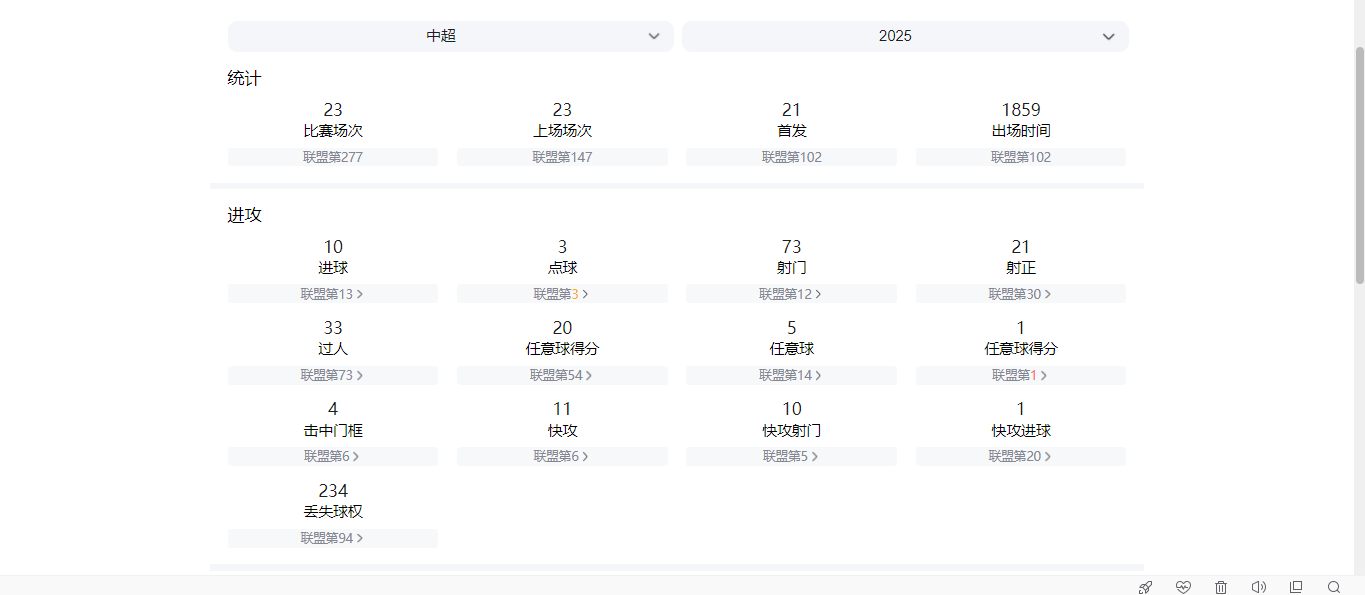Click the overlapping windows icon
The width and height of the screenshot is (1365, 595).
tap(1296, 587)
